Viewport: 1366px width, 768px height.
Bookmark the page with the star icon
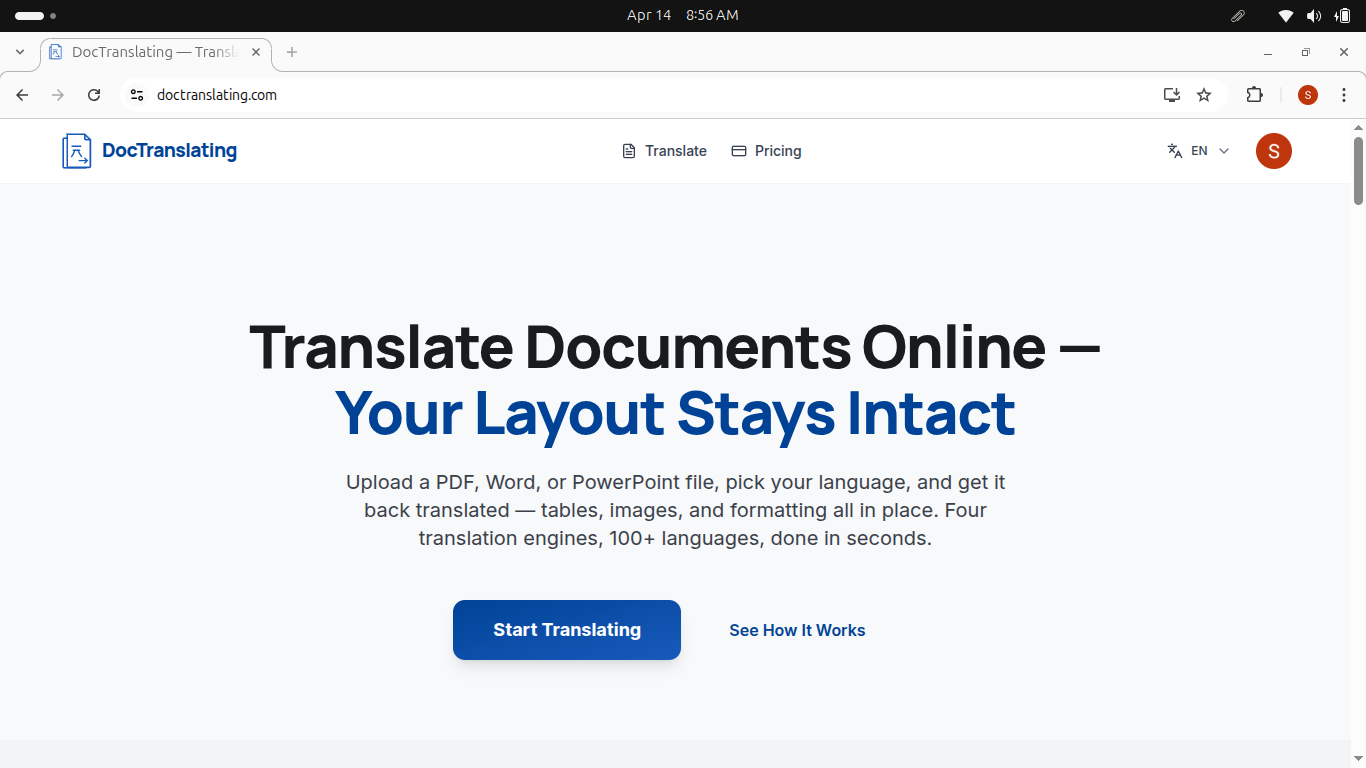pyautogui.click(x=1204, y=95)
